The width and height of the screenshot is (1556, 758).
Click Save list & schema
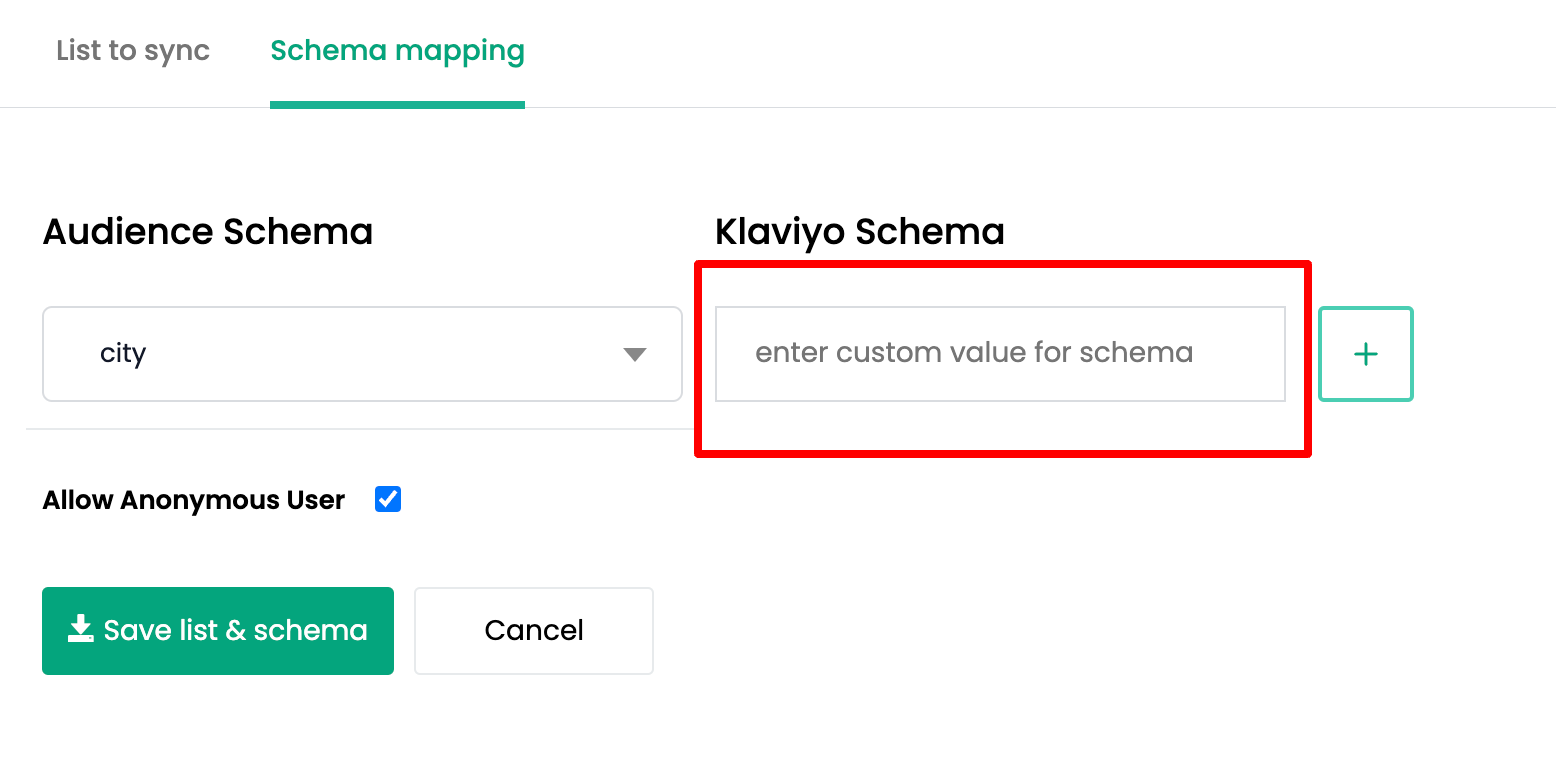(217, 630)
